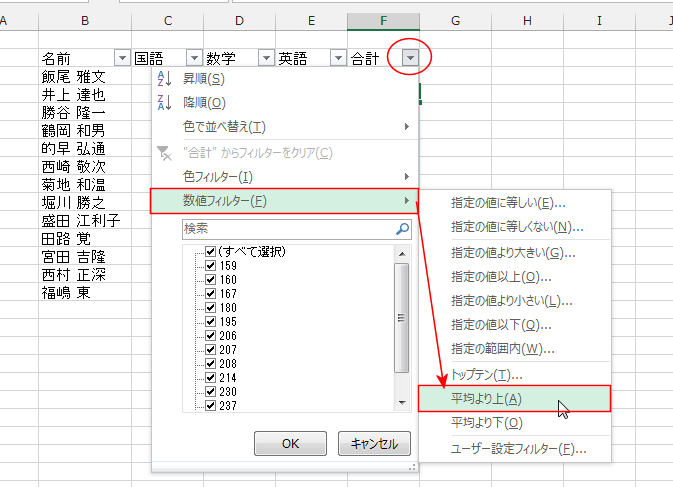
Task: Select 指定の範囲内 filter option
Action: pyautogui.click(x=515, y=349)
